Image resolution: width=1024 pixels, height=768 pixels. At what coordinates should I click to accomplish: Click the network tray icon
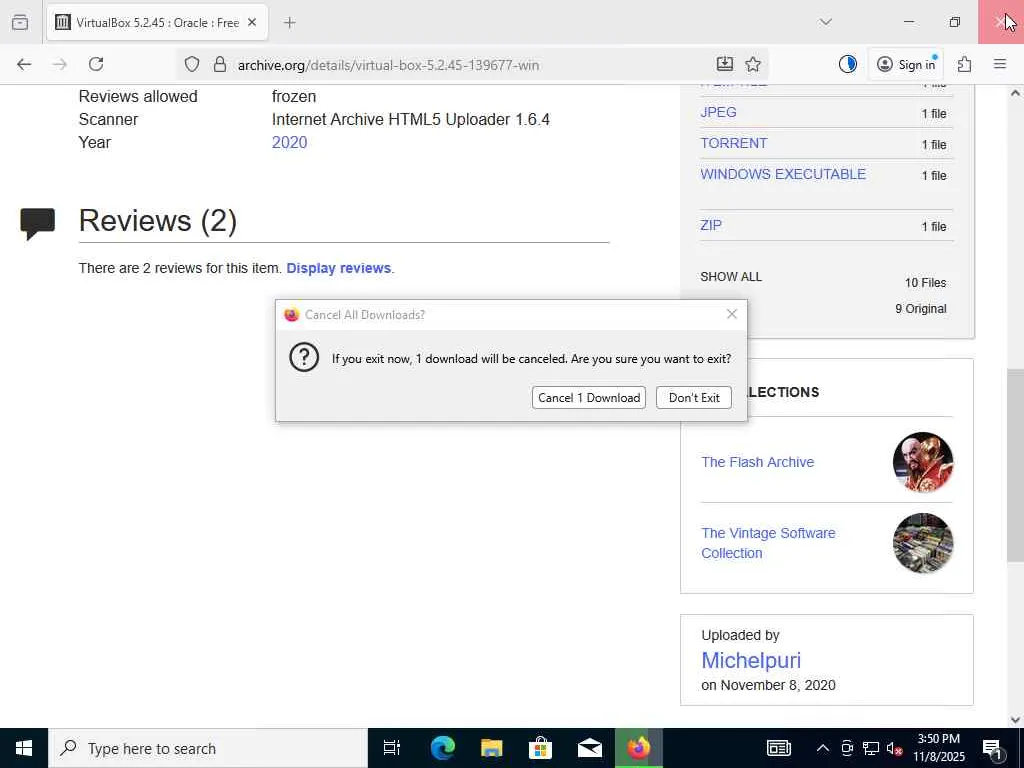coord(871,748)
